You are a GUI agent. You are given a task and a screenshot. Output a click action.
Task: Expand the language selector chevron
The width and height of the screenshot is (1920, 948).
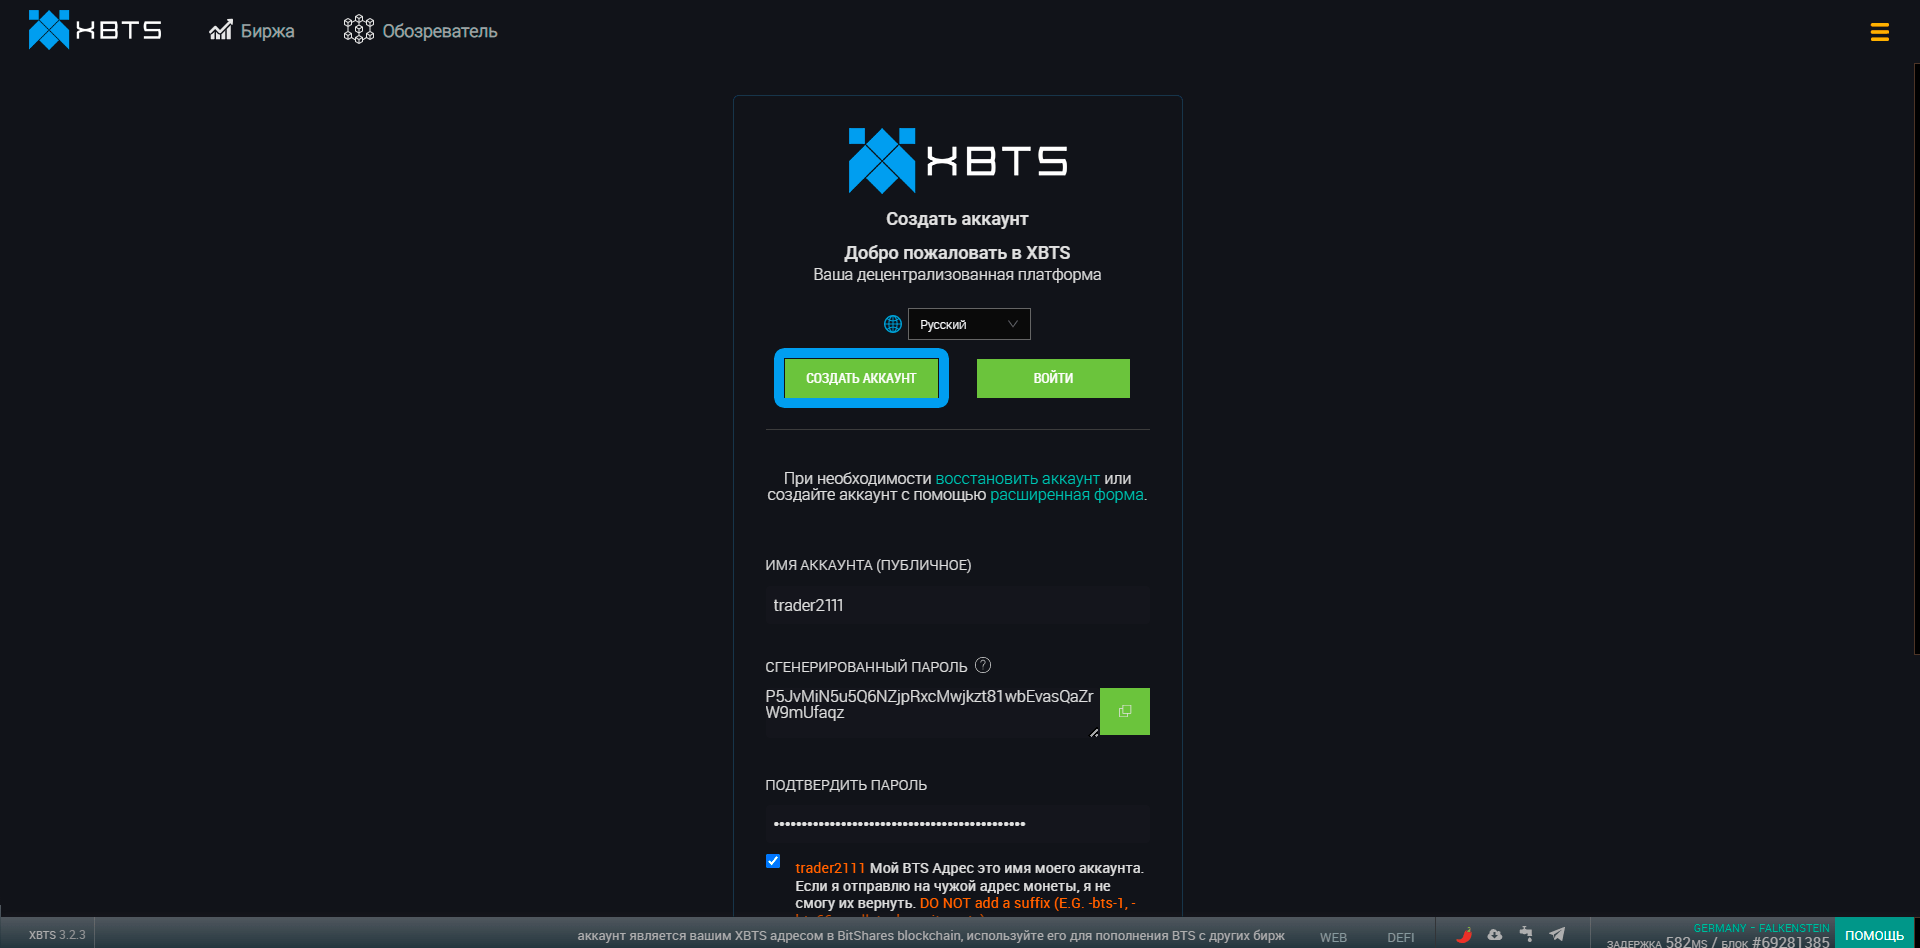(1015, 324)
